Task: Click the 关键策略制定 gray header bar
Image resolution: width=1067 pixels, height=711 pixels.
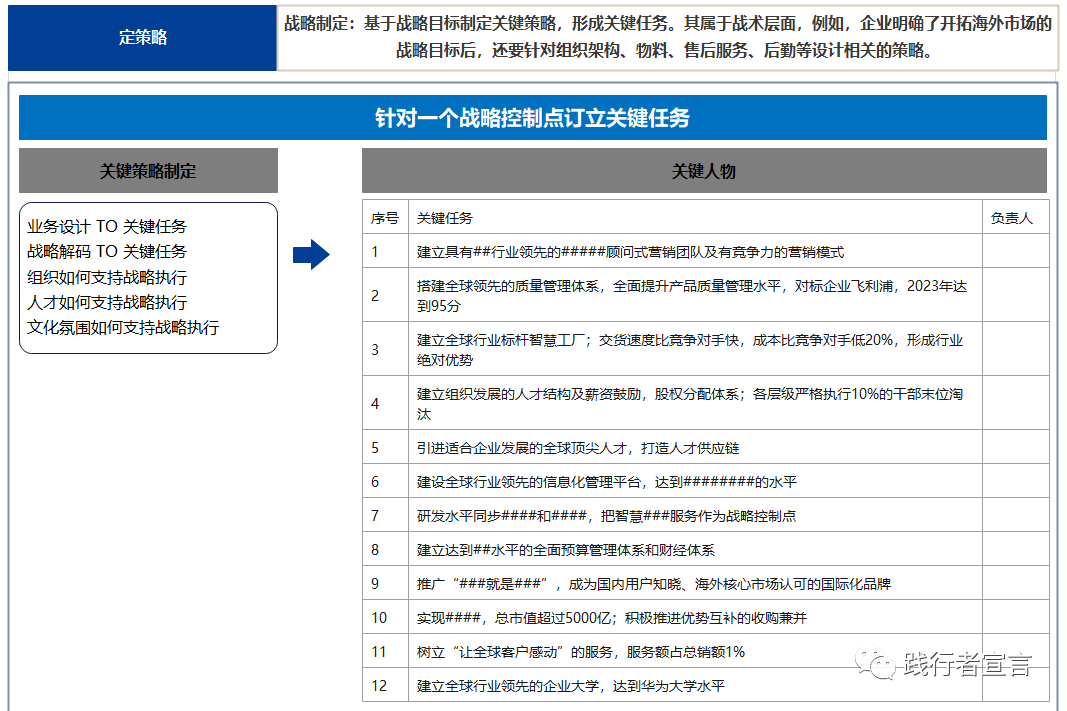Action: (148, 170)
